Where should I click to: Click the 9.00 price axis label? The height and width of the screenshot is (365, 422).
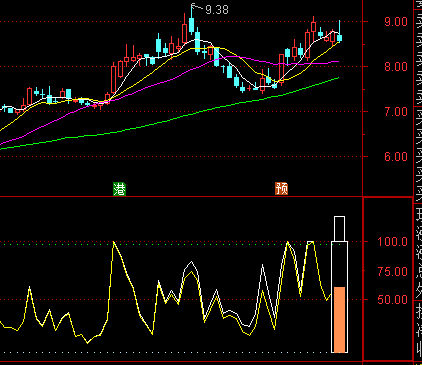point(396,22)
